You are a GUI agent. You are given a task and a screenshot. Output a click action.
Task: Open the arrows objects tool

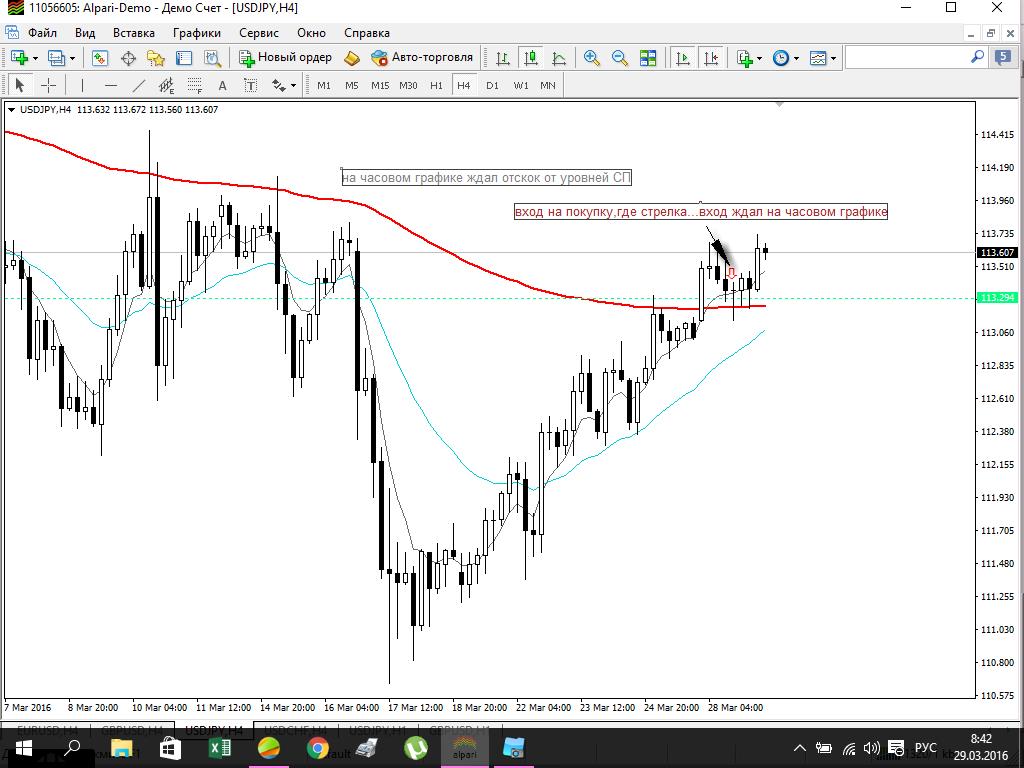(x=279, y=86)
